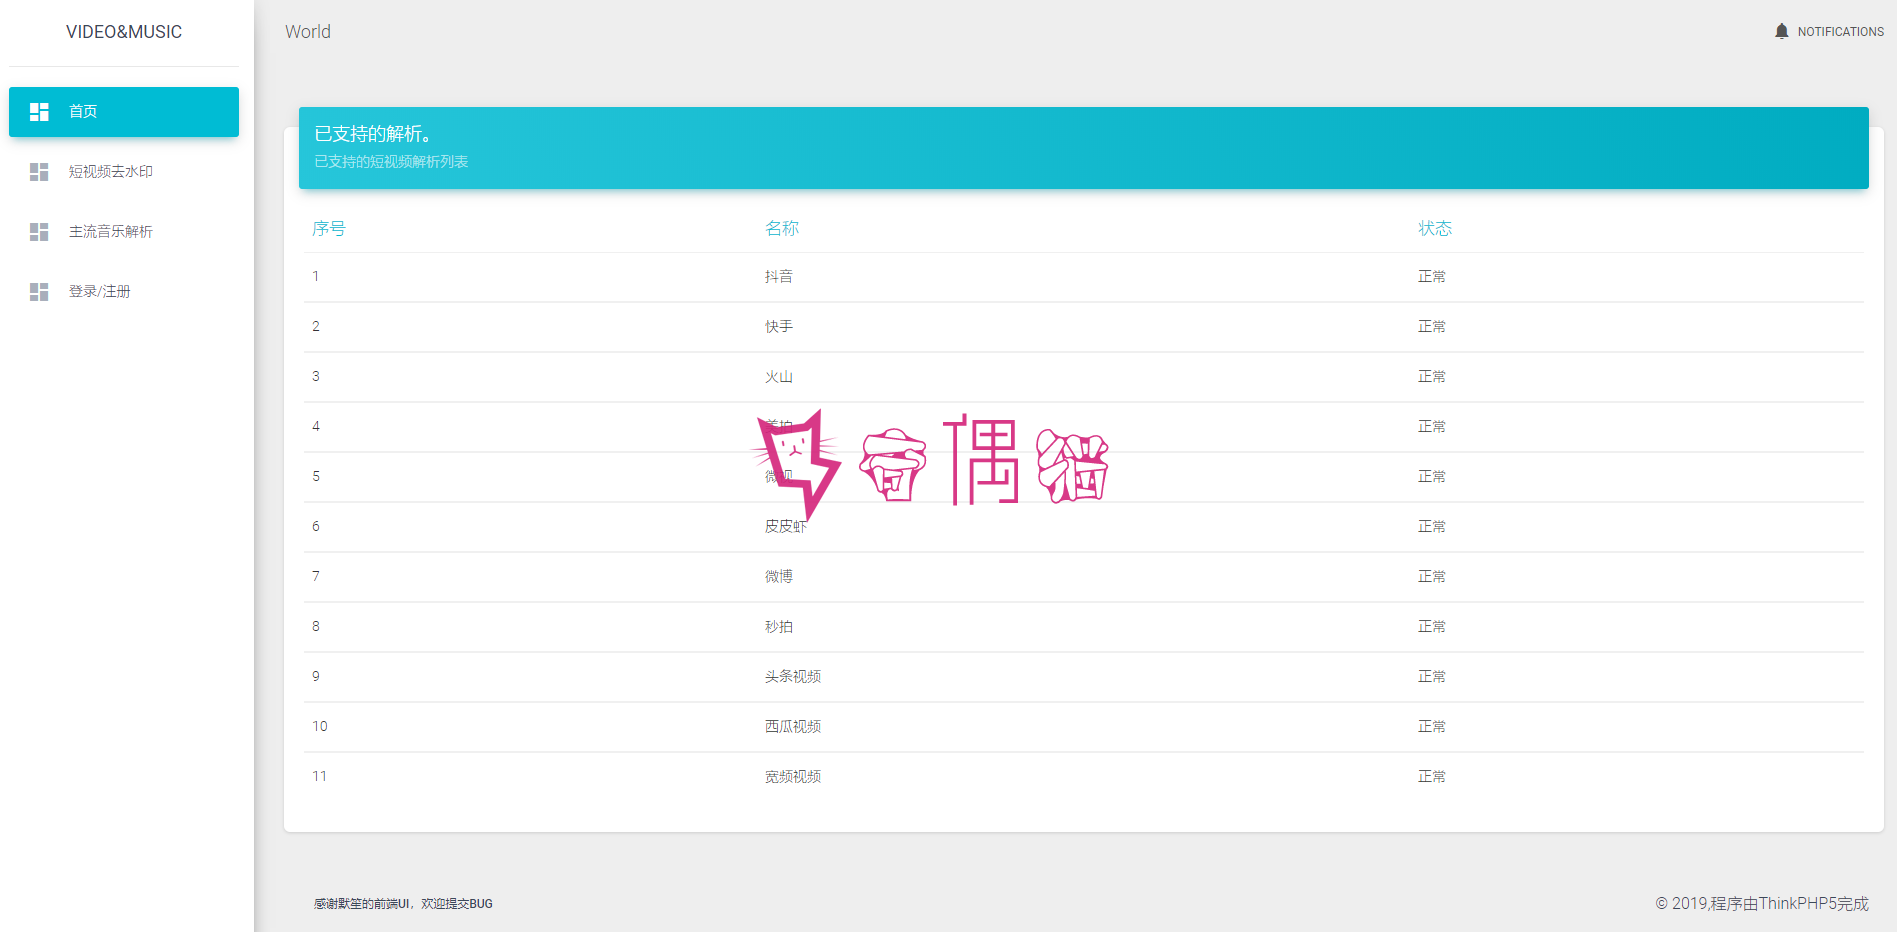This screenshot has height=932, width=1897.
Task: Click index number 2 in the table
Action: (316, 327)
